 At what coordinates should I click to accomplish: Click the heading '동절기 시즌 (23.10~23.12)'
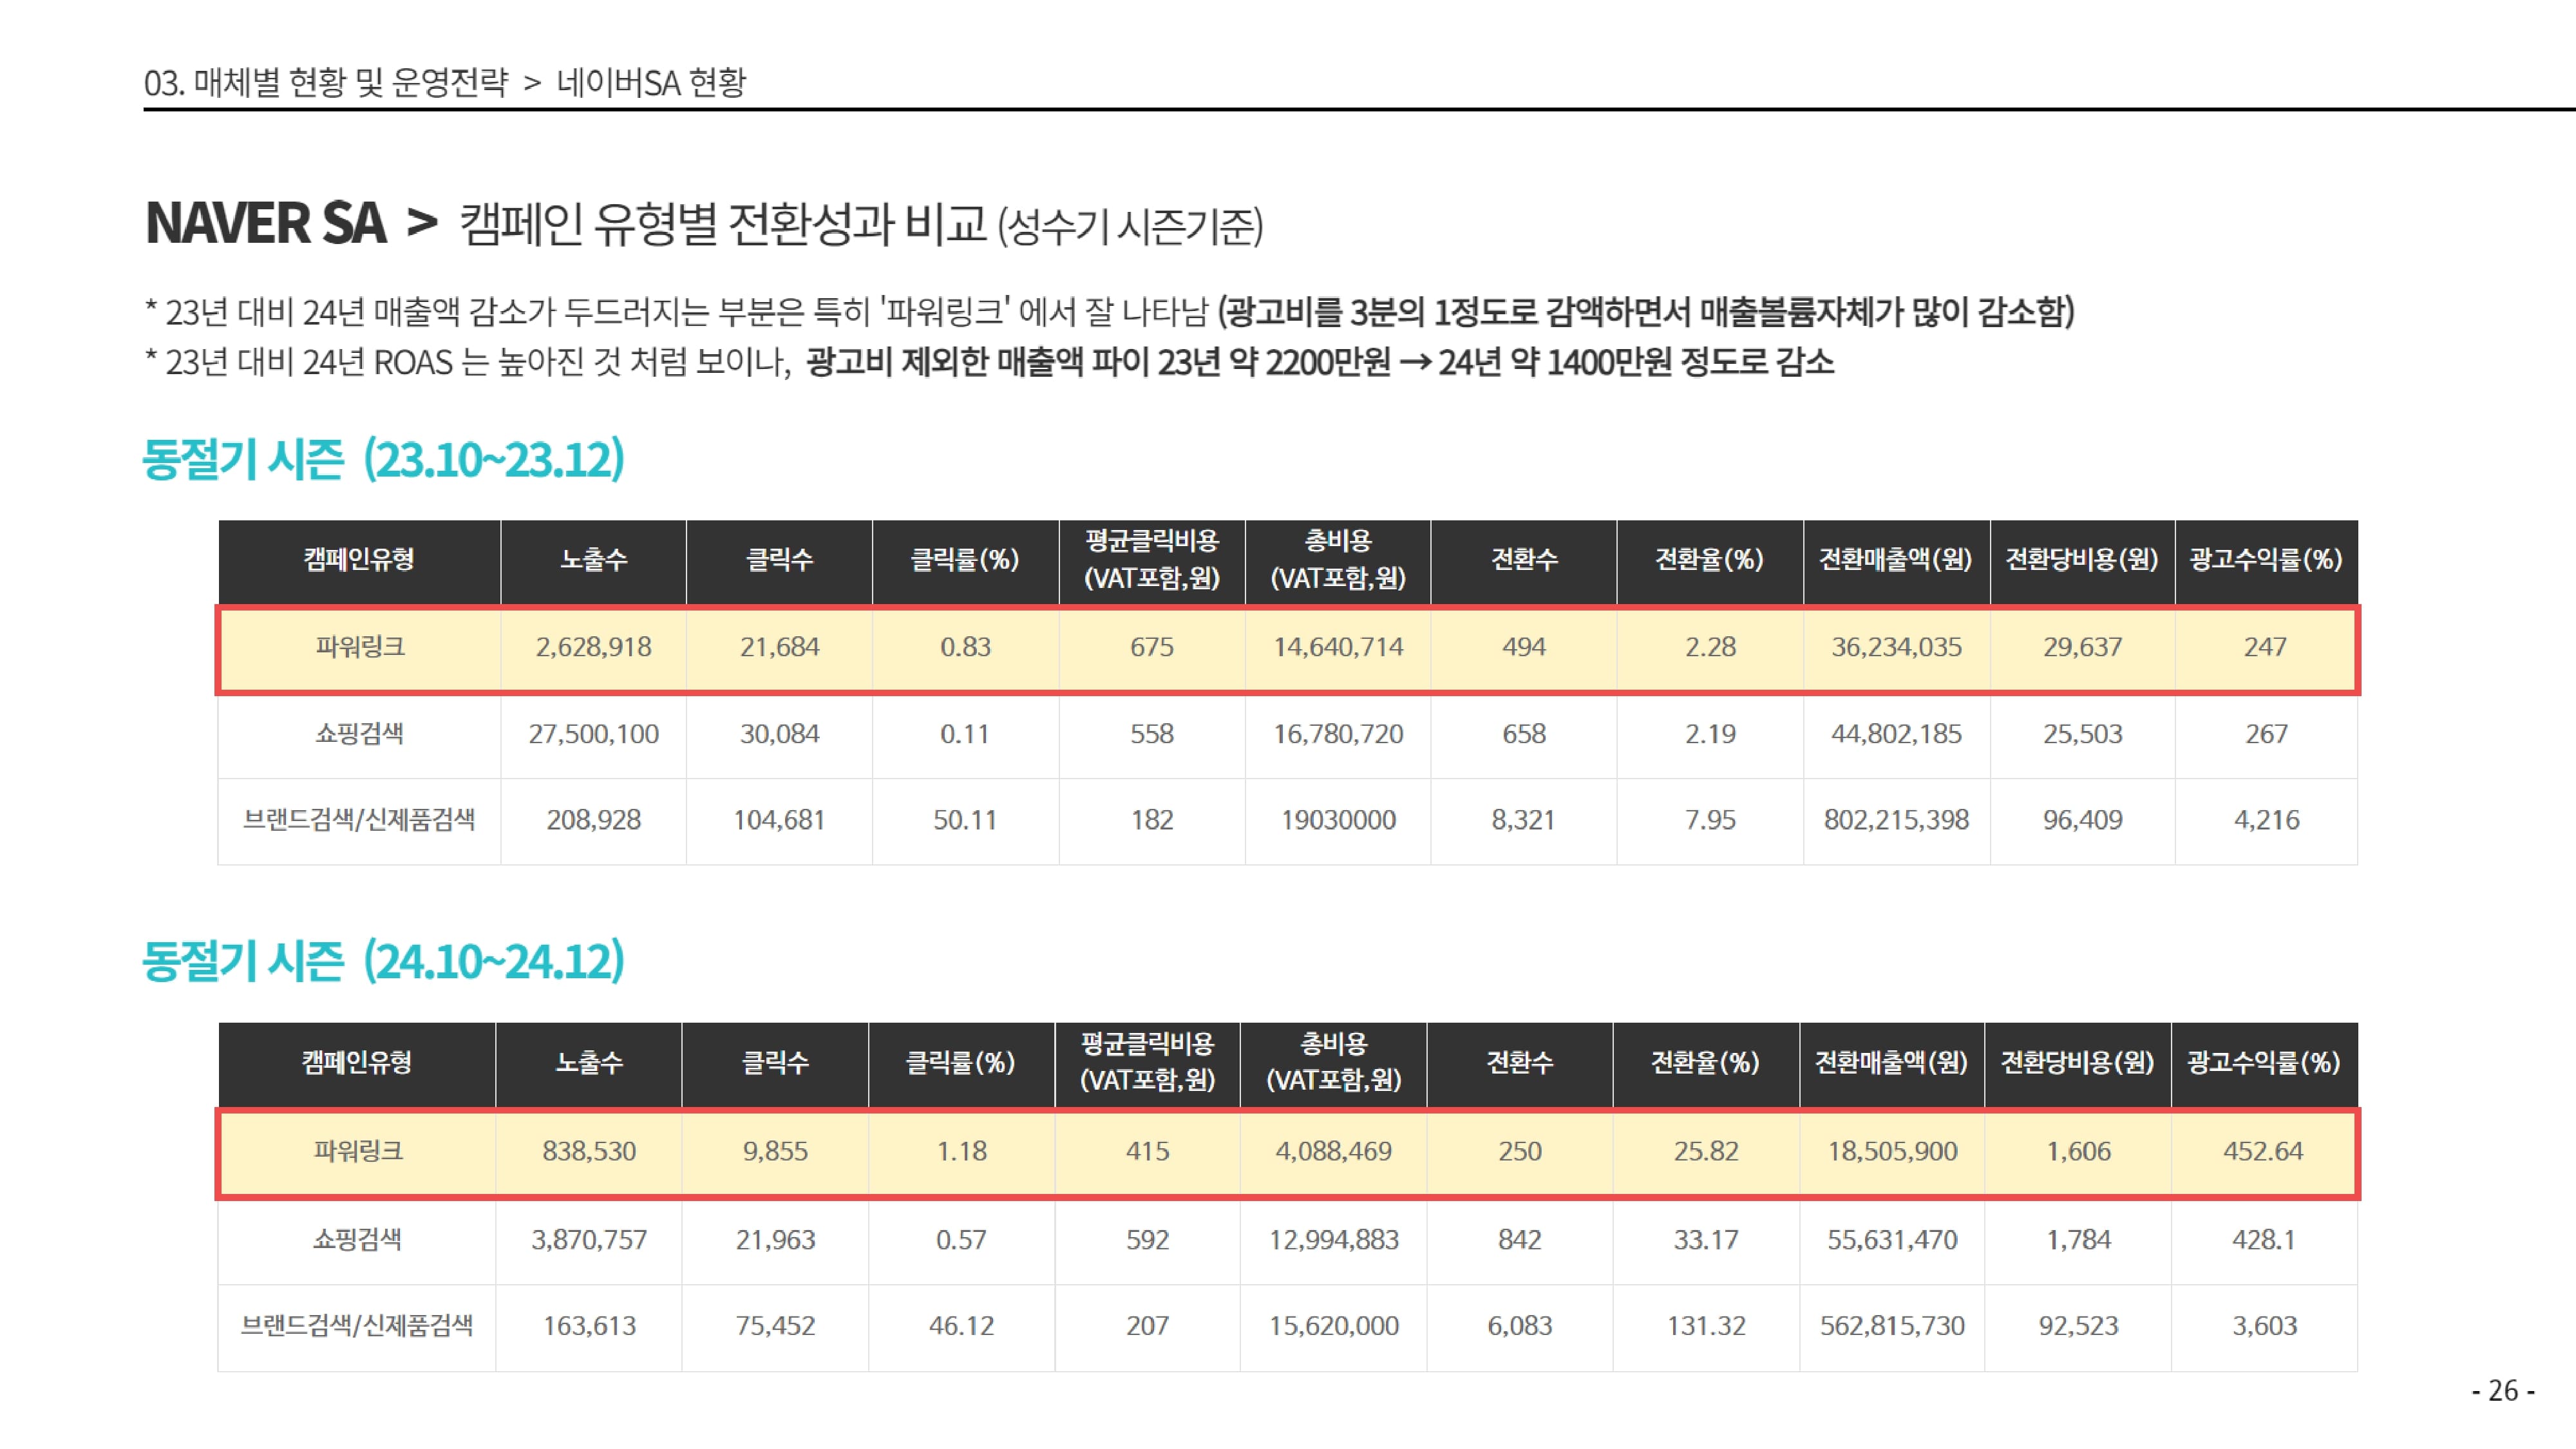point(383,459)
